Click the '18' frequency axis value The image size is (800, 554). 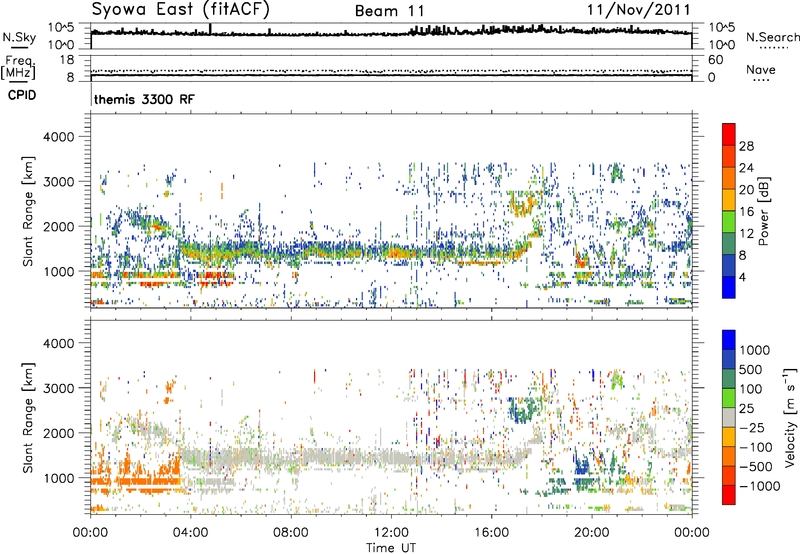pos(67,60)
